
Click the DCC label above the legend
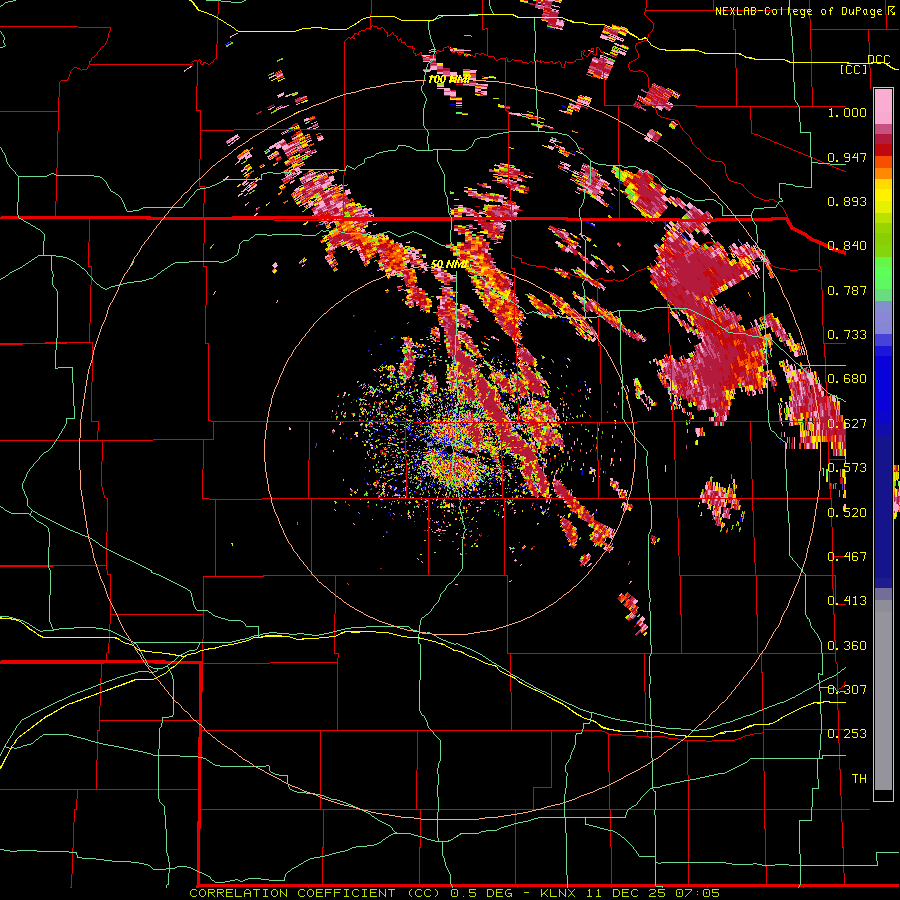click(879, 59)
